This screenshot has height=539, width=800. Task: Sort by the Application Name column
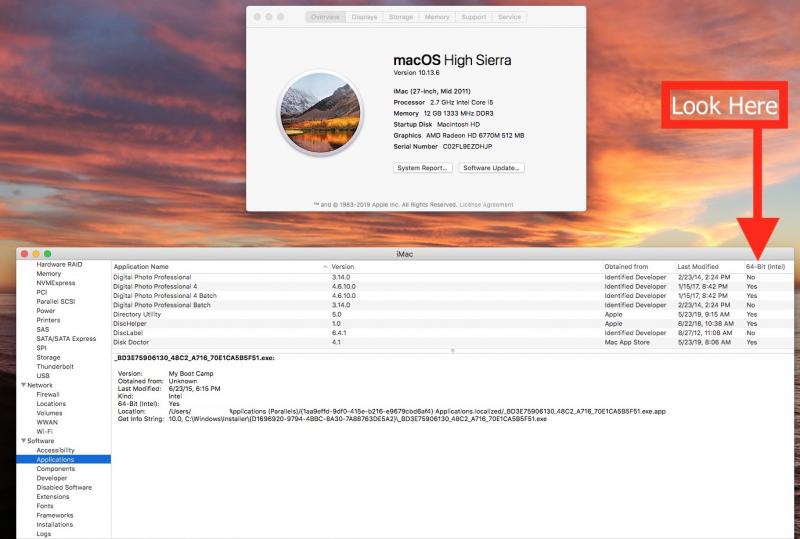click(x=220, y=266)
